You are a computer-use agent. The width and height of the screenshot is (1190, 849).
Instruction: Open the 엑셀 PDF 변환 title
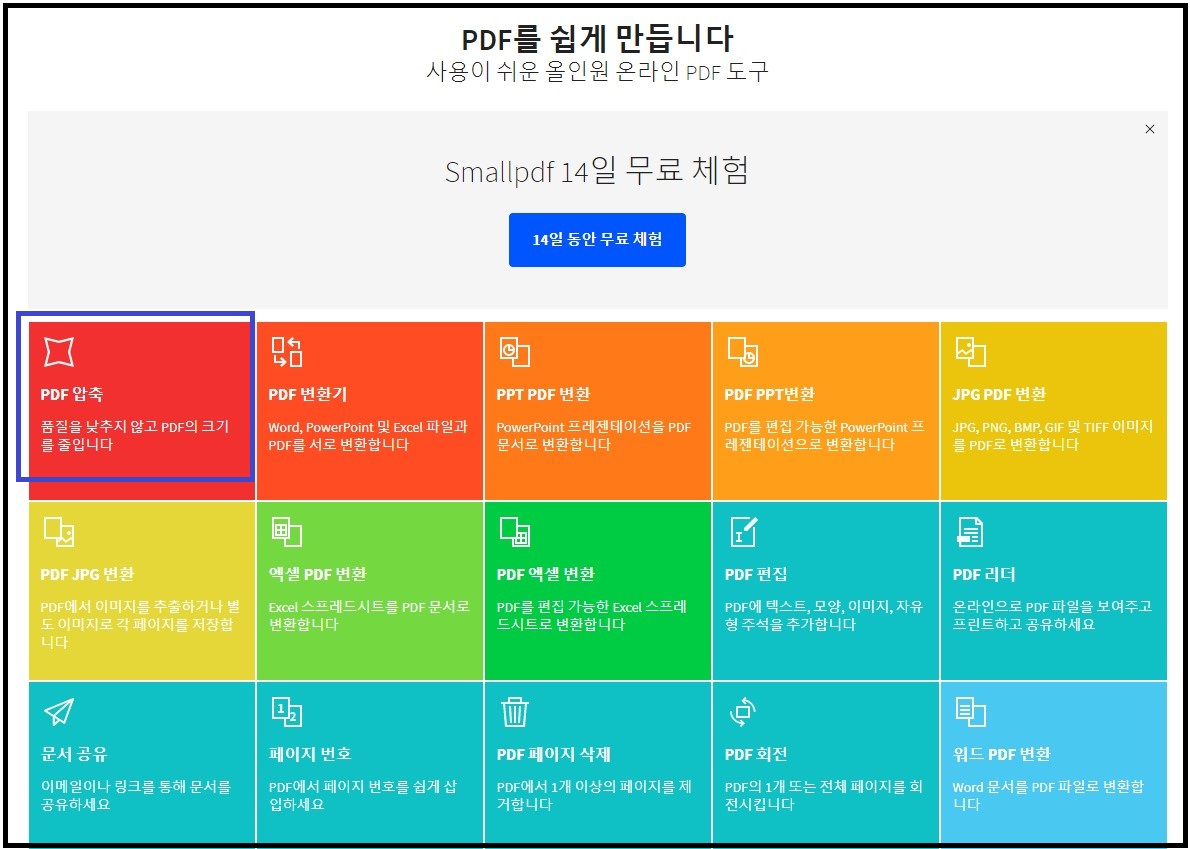318,574
